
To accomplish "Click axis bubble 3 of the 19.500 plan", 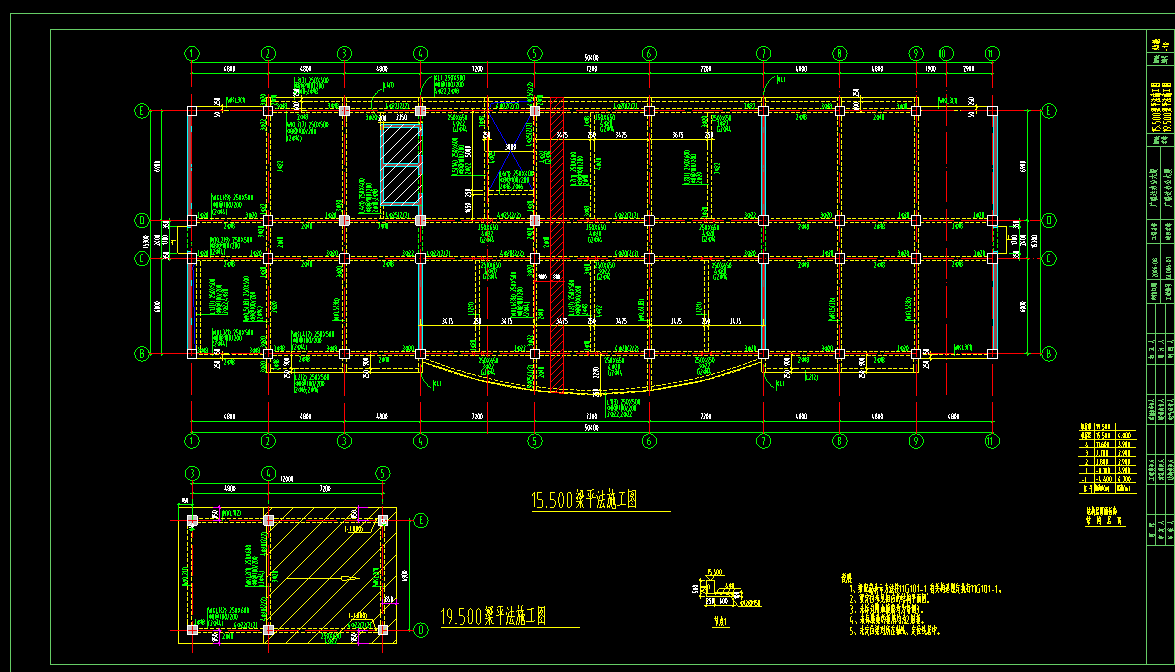I will (193, 473).
